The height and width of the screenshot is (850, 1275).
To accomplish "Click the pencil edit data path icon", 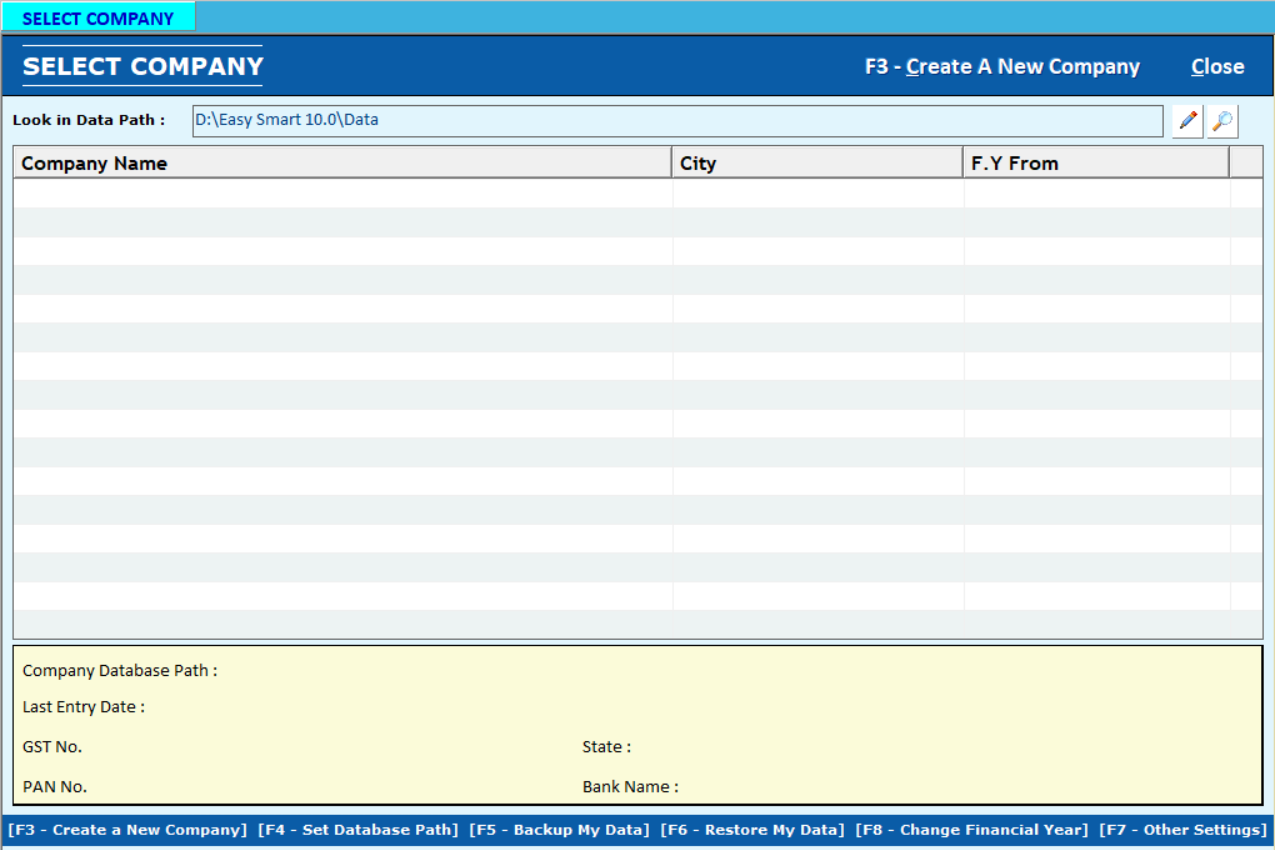I will pos(1187,121).
